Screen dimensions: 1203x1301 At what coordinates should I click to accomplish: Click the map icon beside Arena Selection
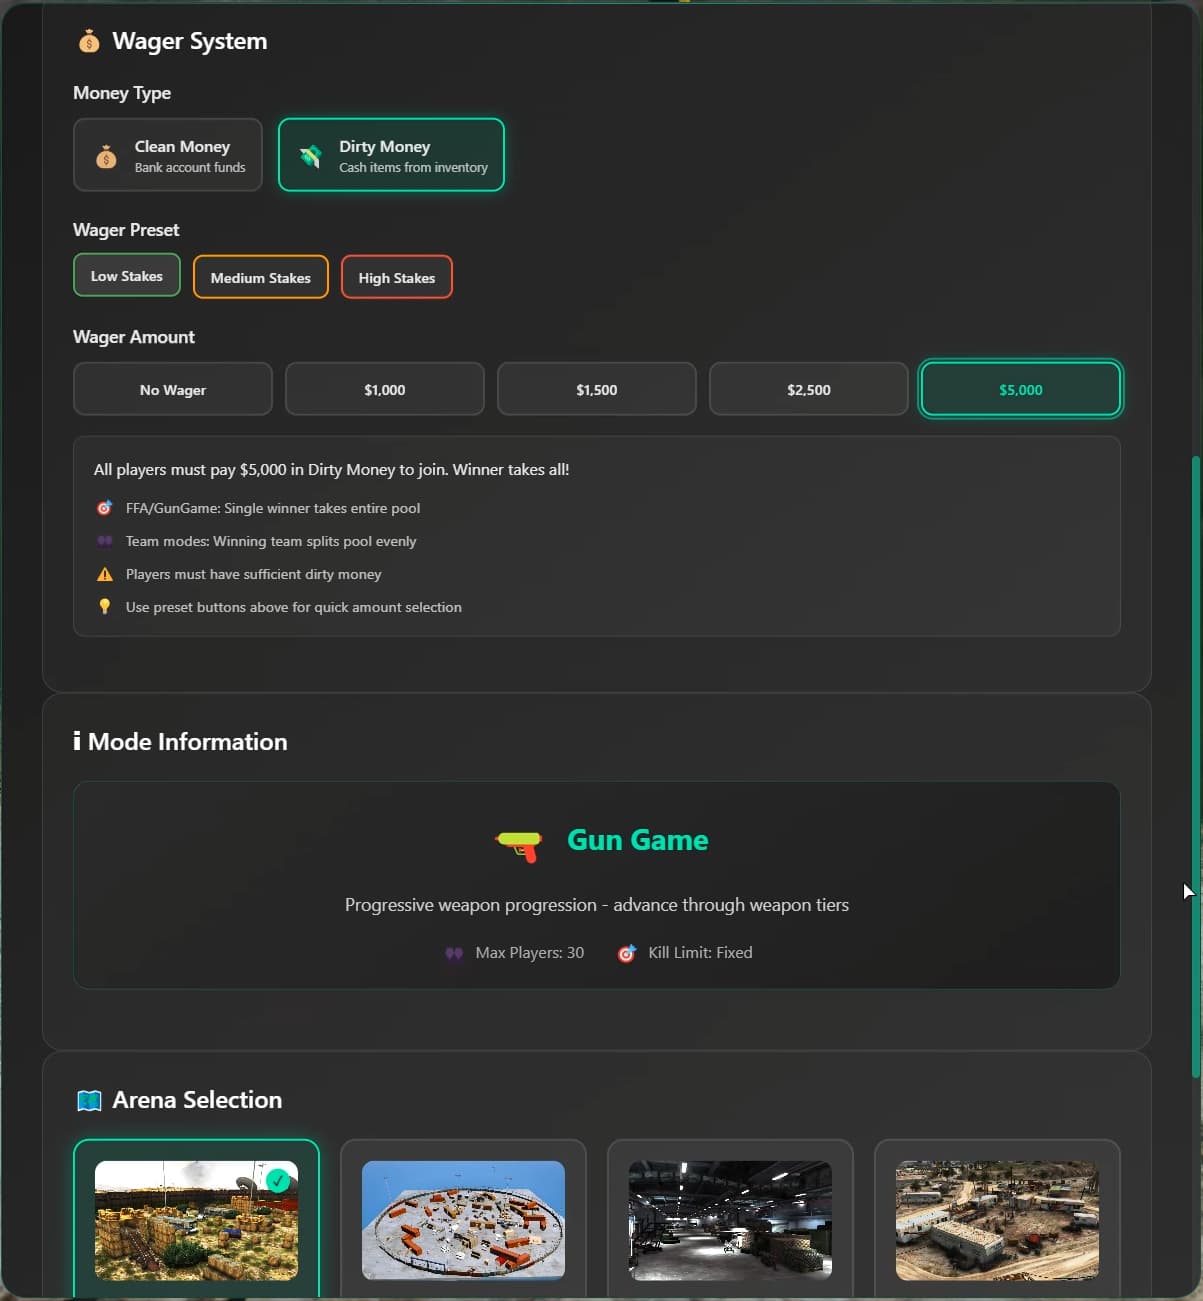89,1100
